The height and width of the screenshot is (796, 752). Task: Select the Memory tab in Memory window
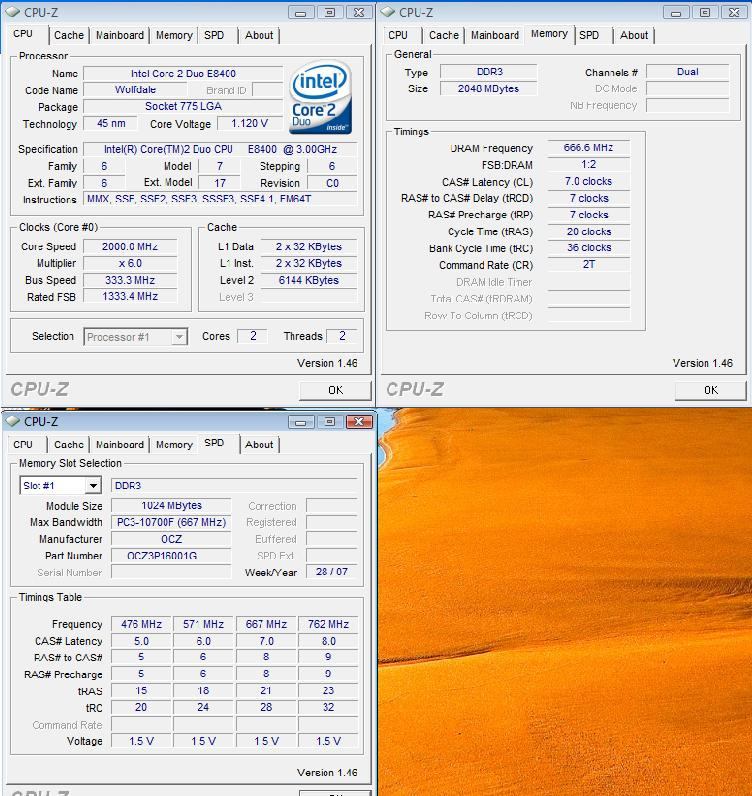tap(549, 34)
